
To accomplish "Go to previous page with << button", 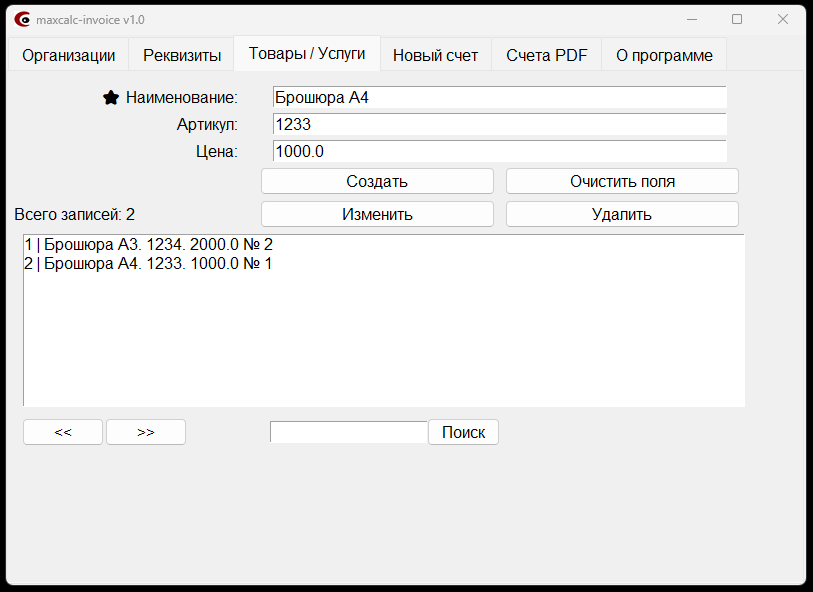I will (63, 432).
